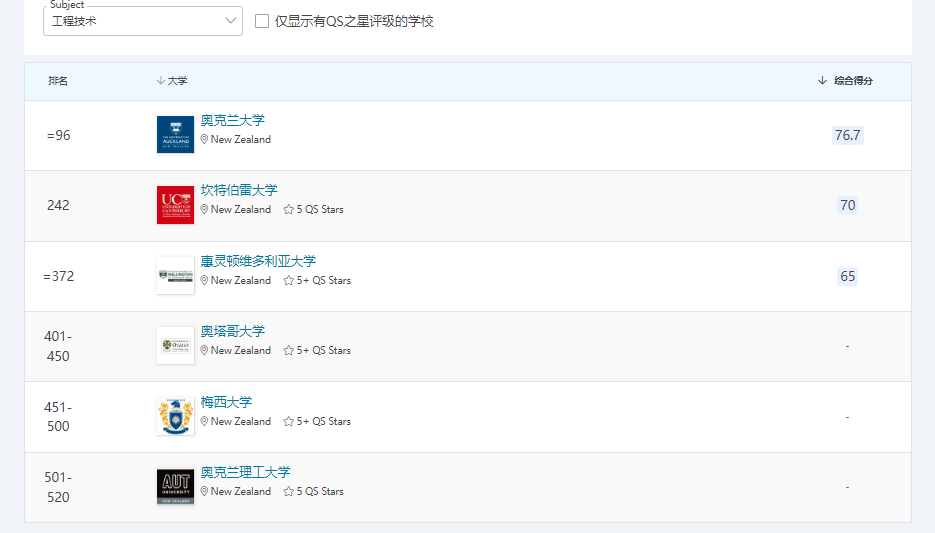Viewport: 935px width, 533px height.
Task: Click New Zealand location under 奥克兰理工大学
Action: [236, 491]
